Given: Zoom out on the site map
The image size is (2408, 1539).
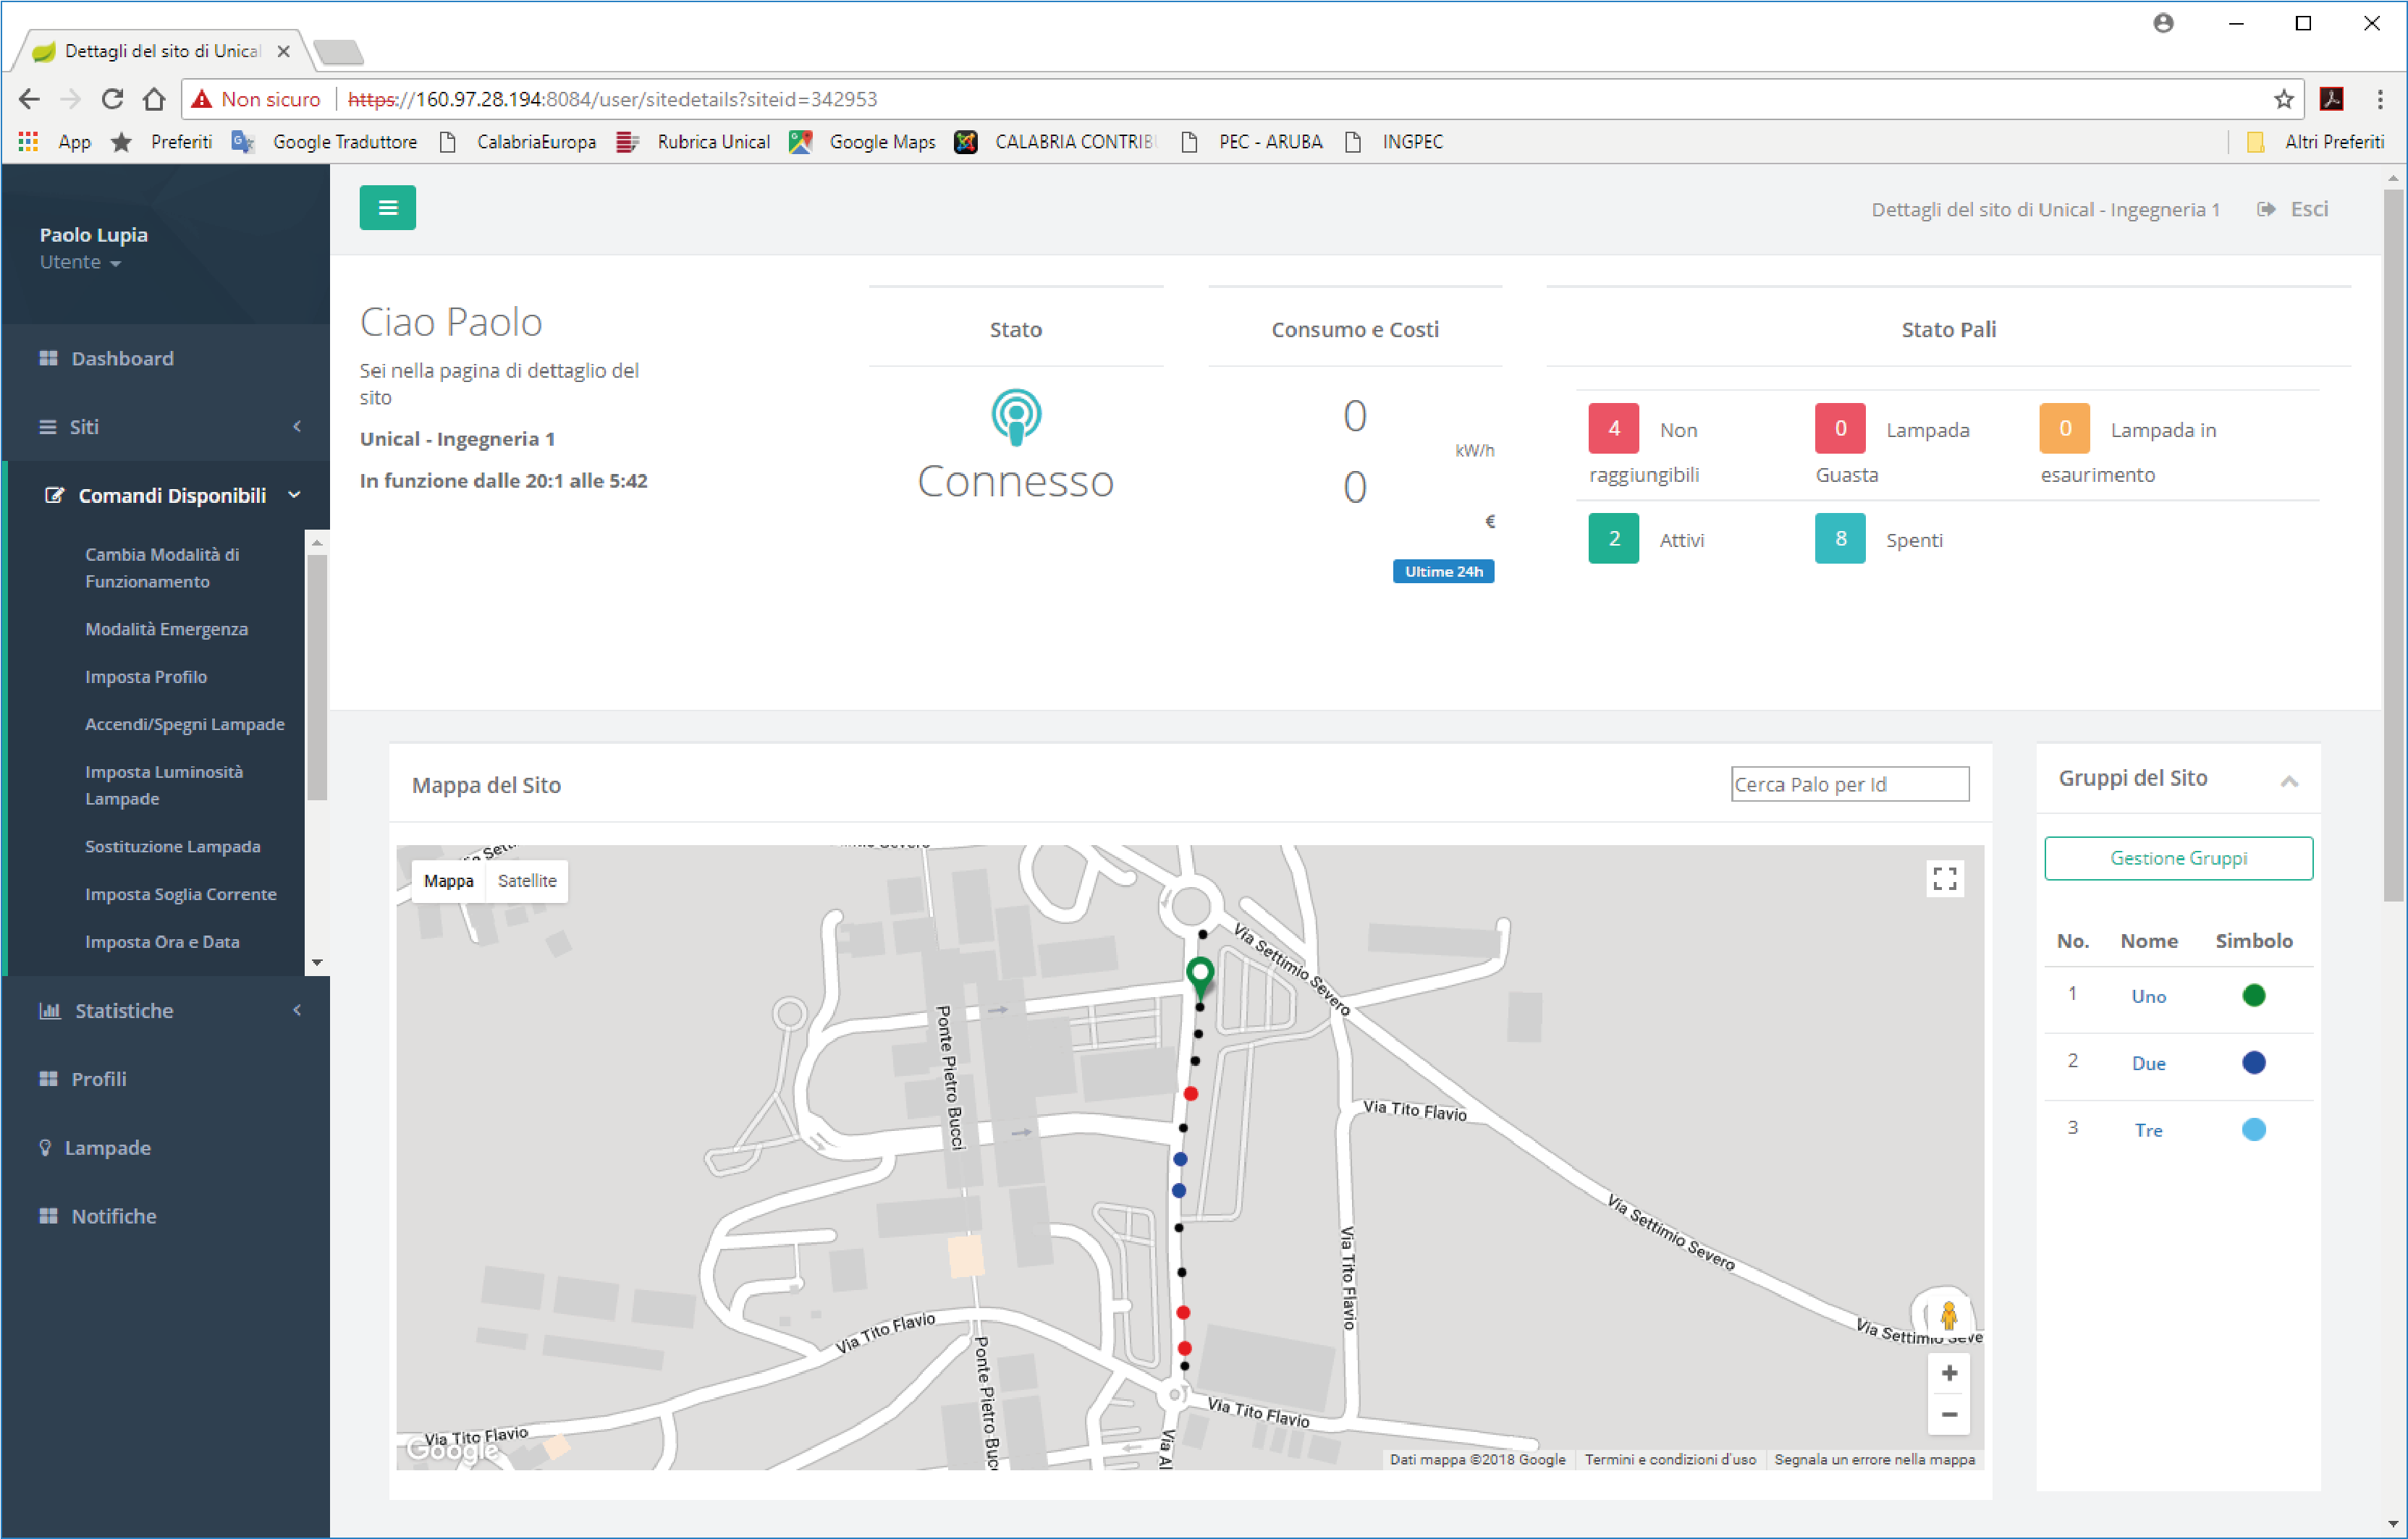Looking at the screenshot, I should click(x=1949, y=1414).
